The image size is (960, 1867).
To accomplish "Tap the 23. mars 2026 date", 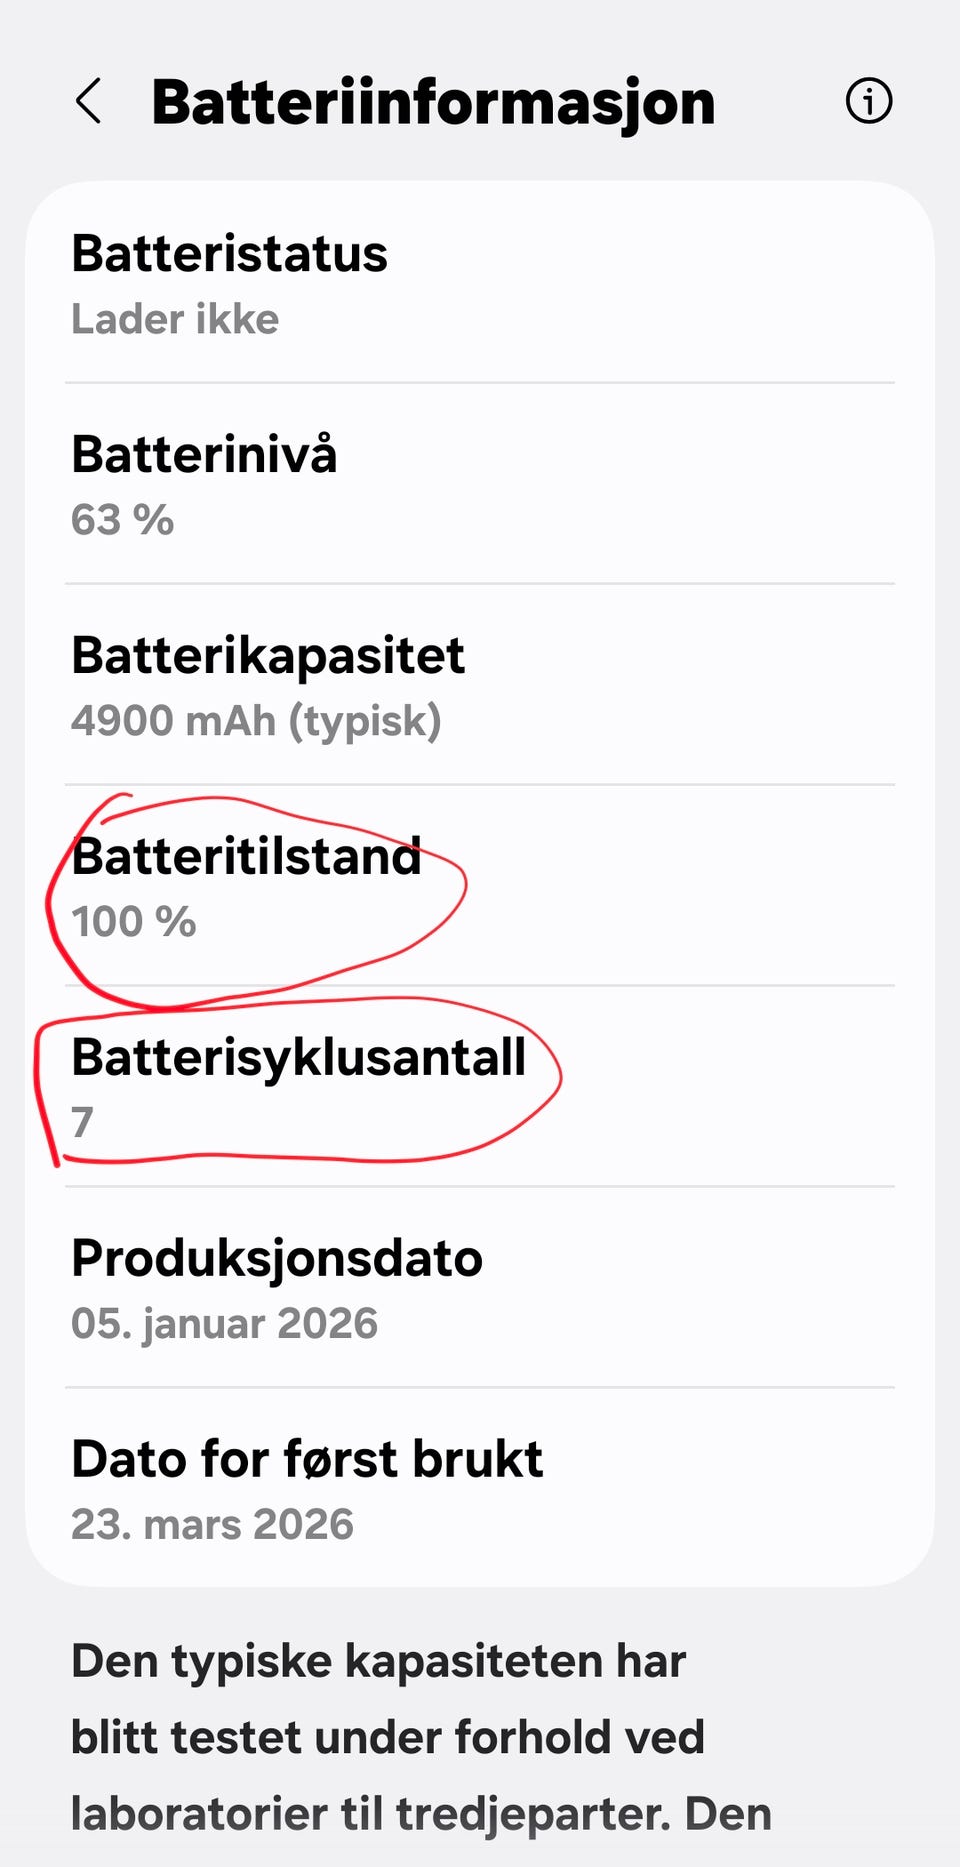I will [x=212, y=1525].
